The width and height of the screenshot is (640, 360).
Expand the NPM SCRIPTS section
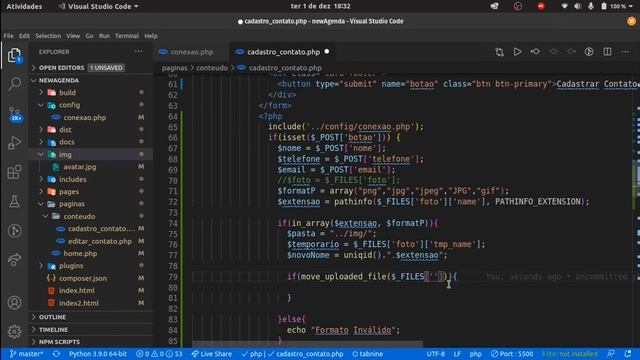(x=59, y=342)
